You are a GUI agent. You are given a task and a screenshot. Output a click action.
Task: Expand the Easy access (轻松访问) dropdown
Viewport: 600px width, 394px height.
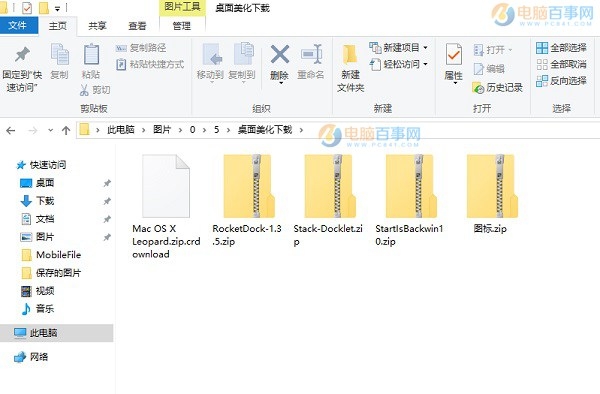pos(425,64)
